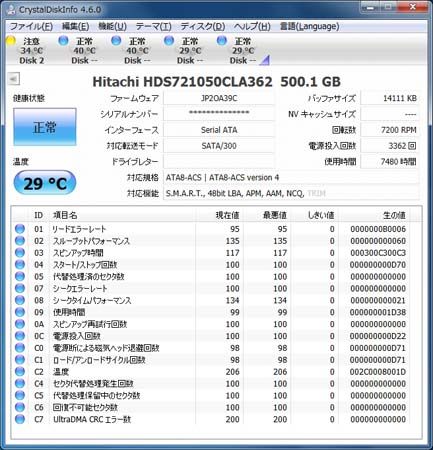Click the status orb for ID 04
Viewport: 433px width, 450px height.
(x=20, y=264)
